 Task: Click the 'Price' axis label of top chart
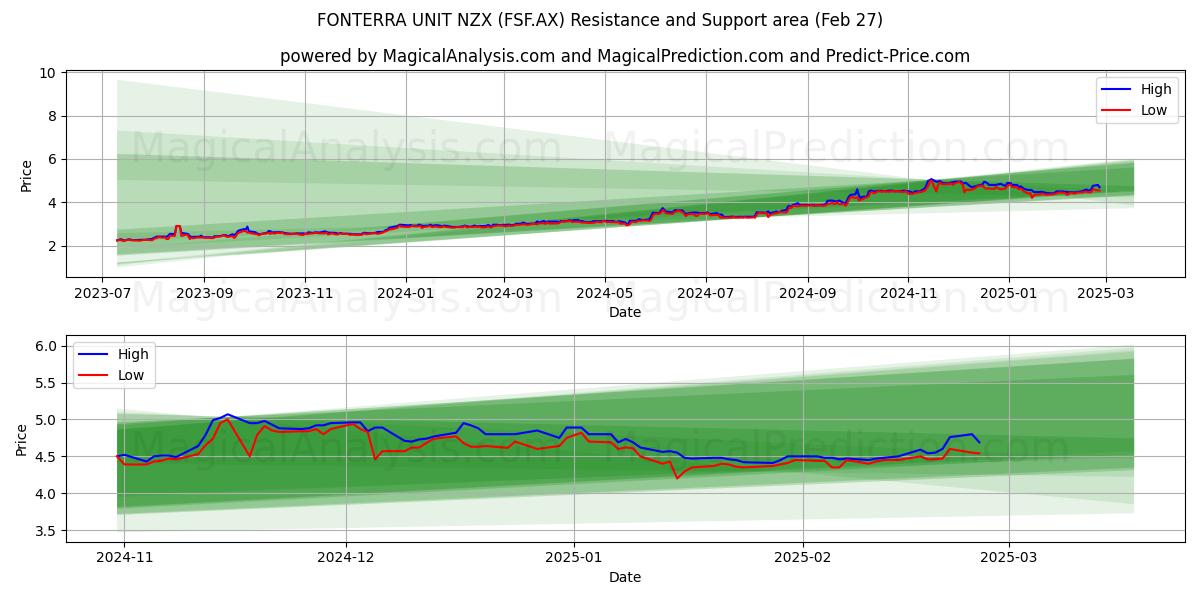click(x=26, y=174)
